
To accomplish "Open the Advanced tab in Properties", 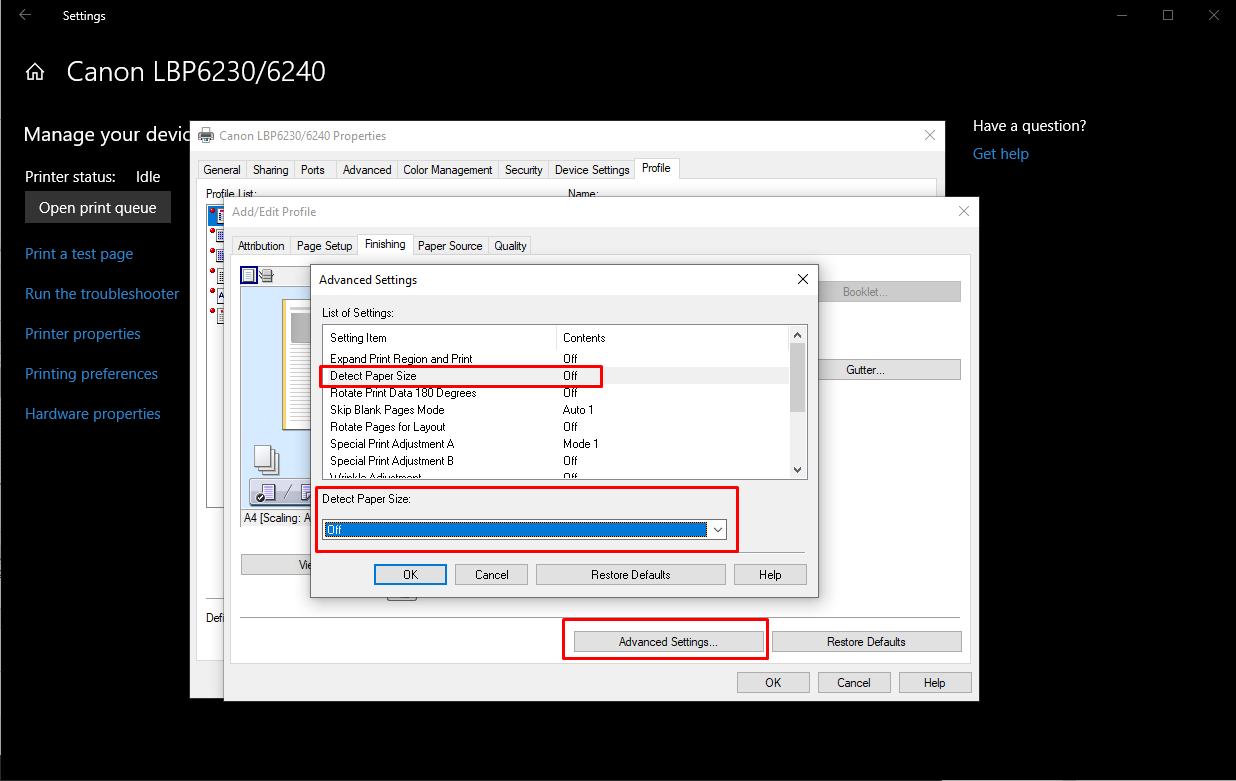I will pyautogui.click(x=367, y=170).
